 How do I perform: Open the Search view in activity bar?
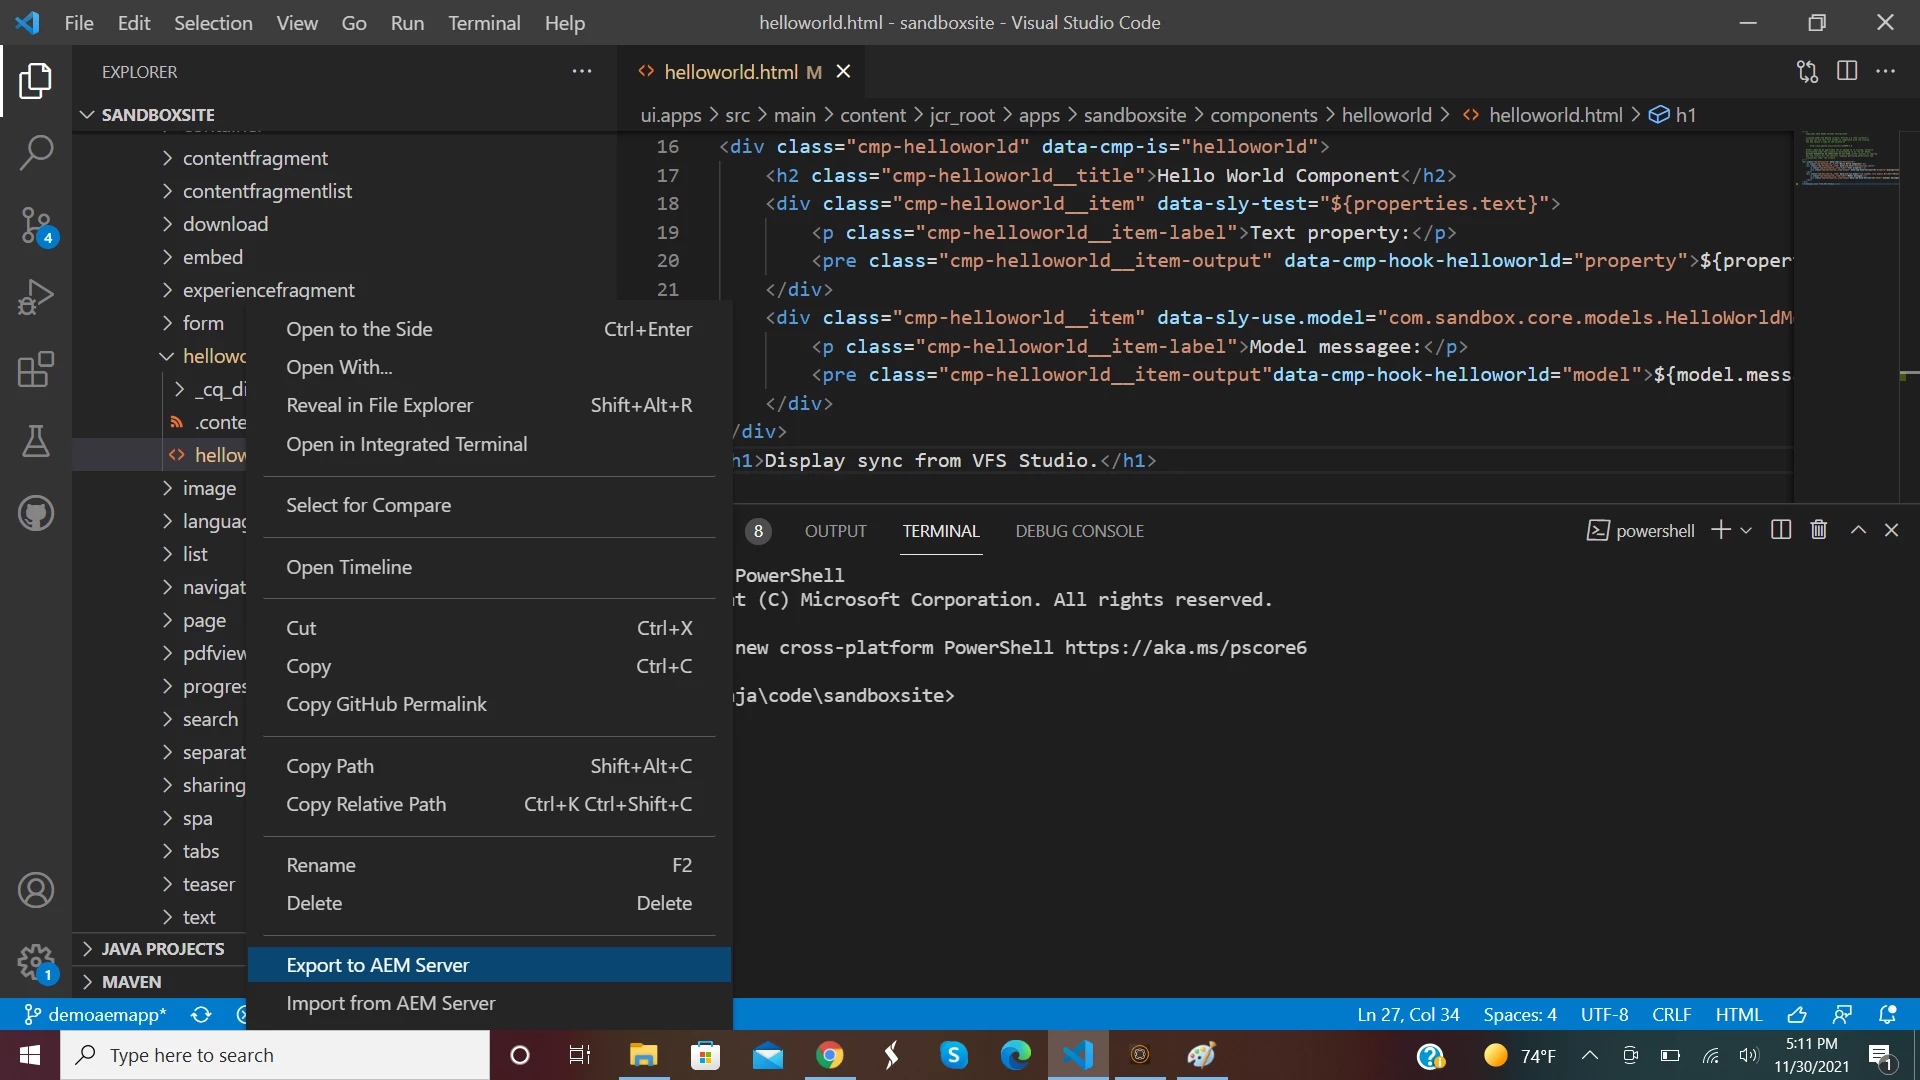pos(36,153)
